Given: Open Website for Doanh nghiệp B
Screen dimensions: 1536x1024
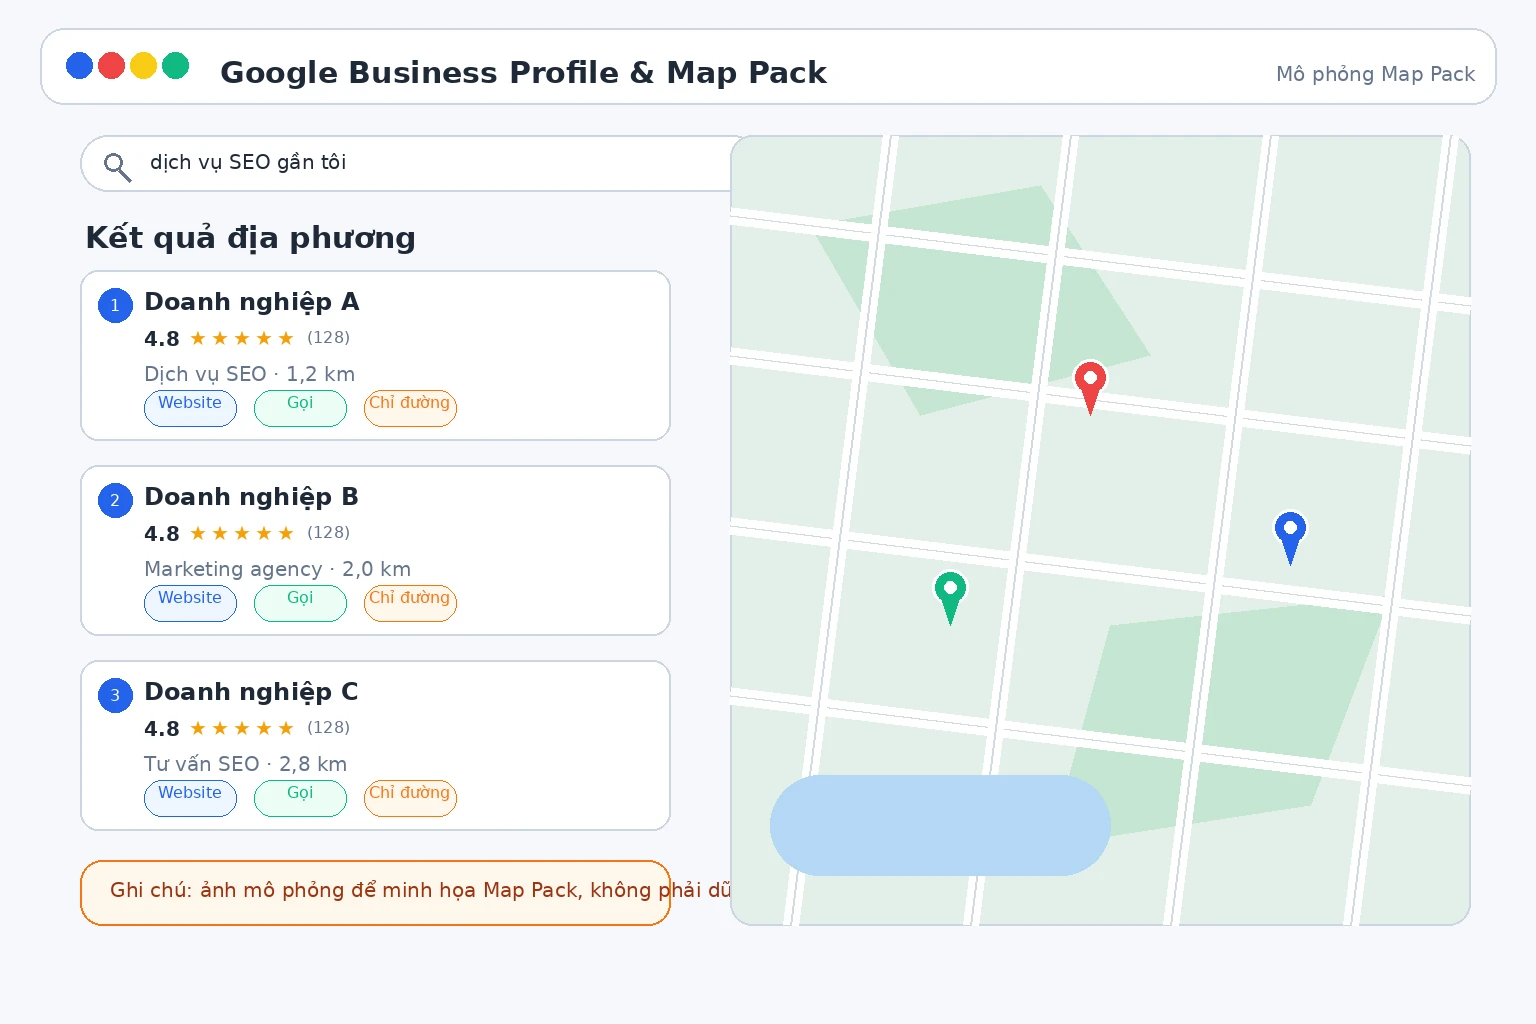Looking at the screenshot, I should 190,603.
